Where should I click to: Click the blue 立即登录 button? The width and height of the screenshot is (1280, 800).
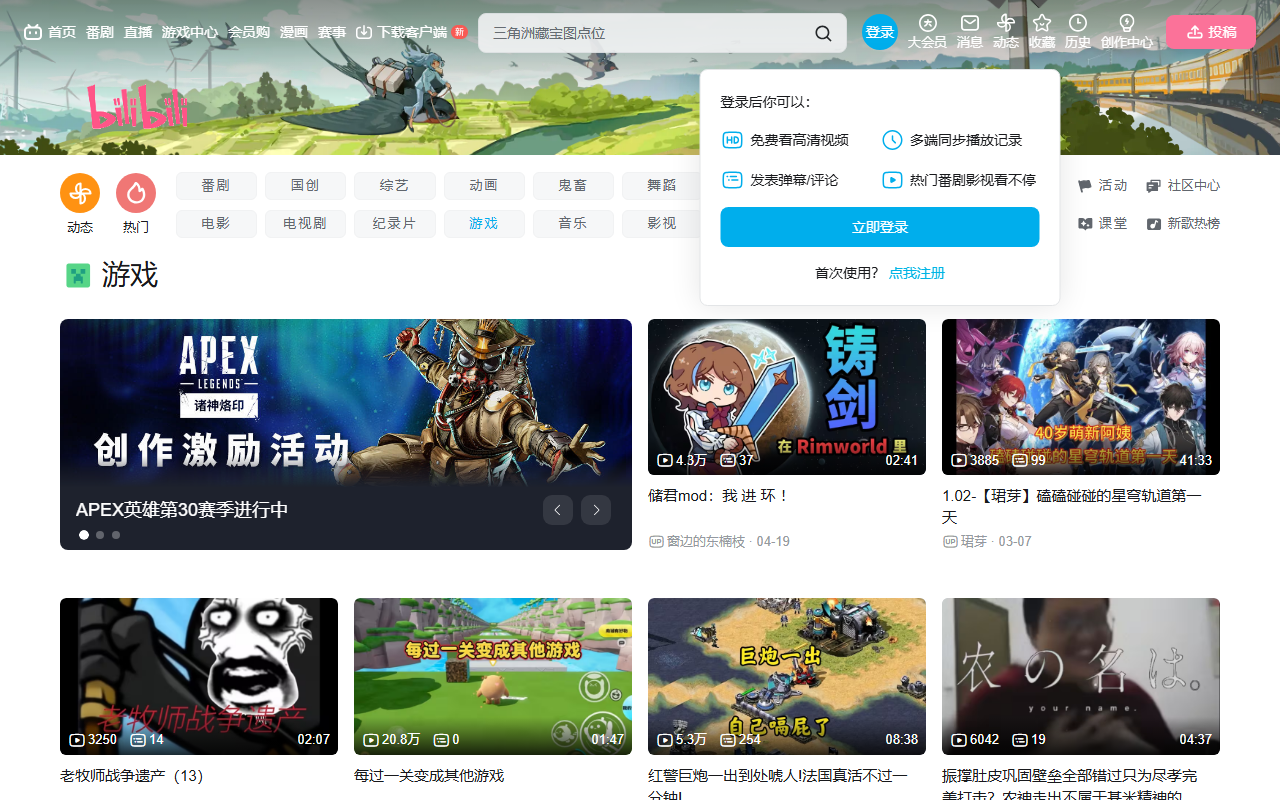[880, 227]
